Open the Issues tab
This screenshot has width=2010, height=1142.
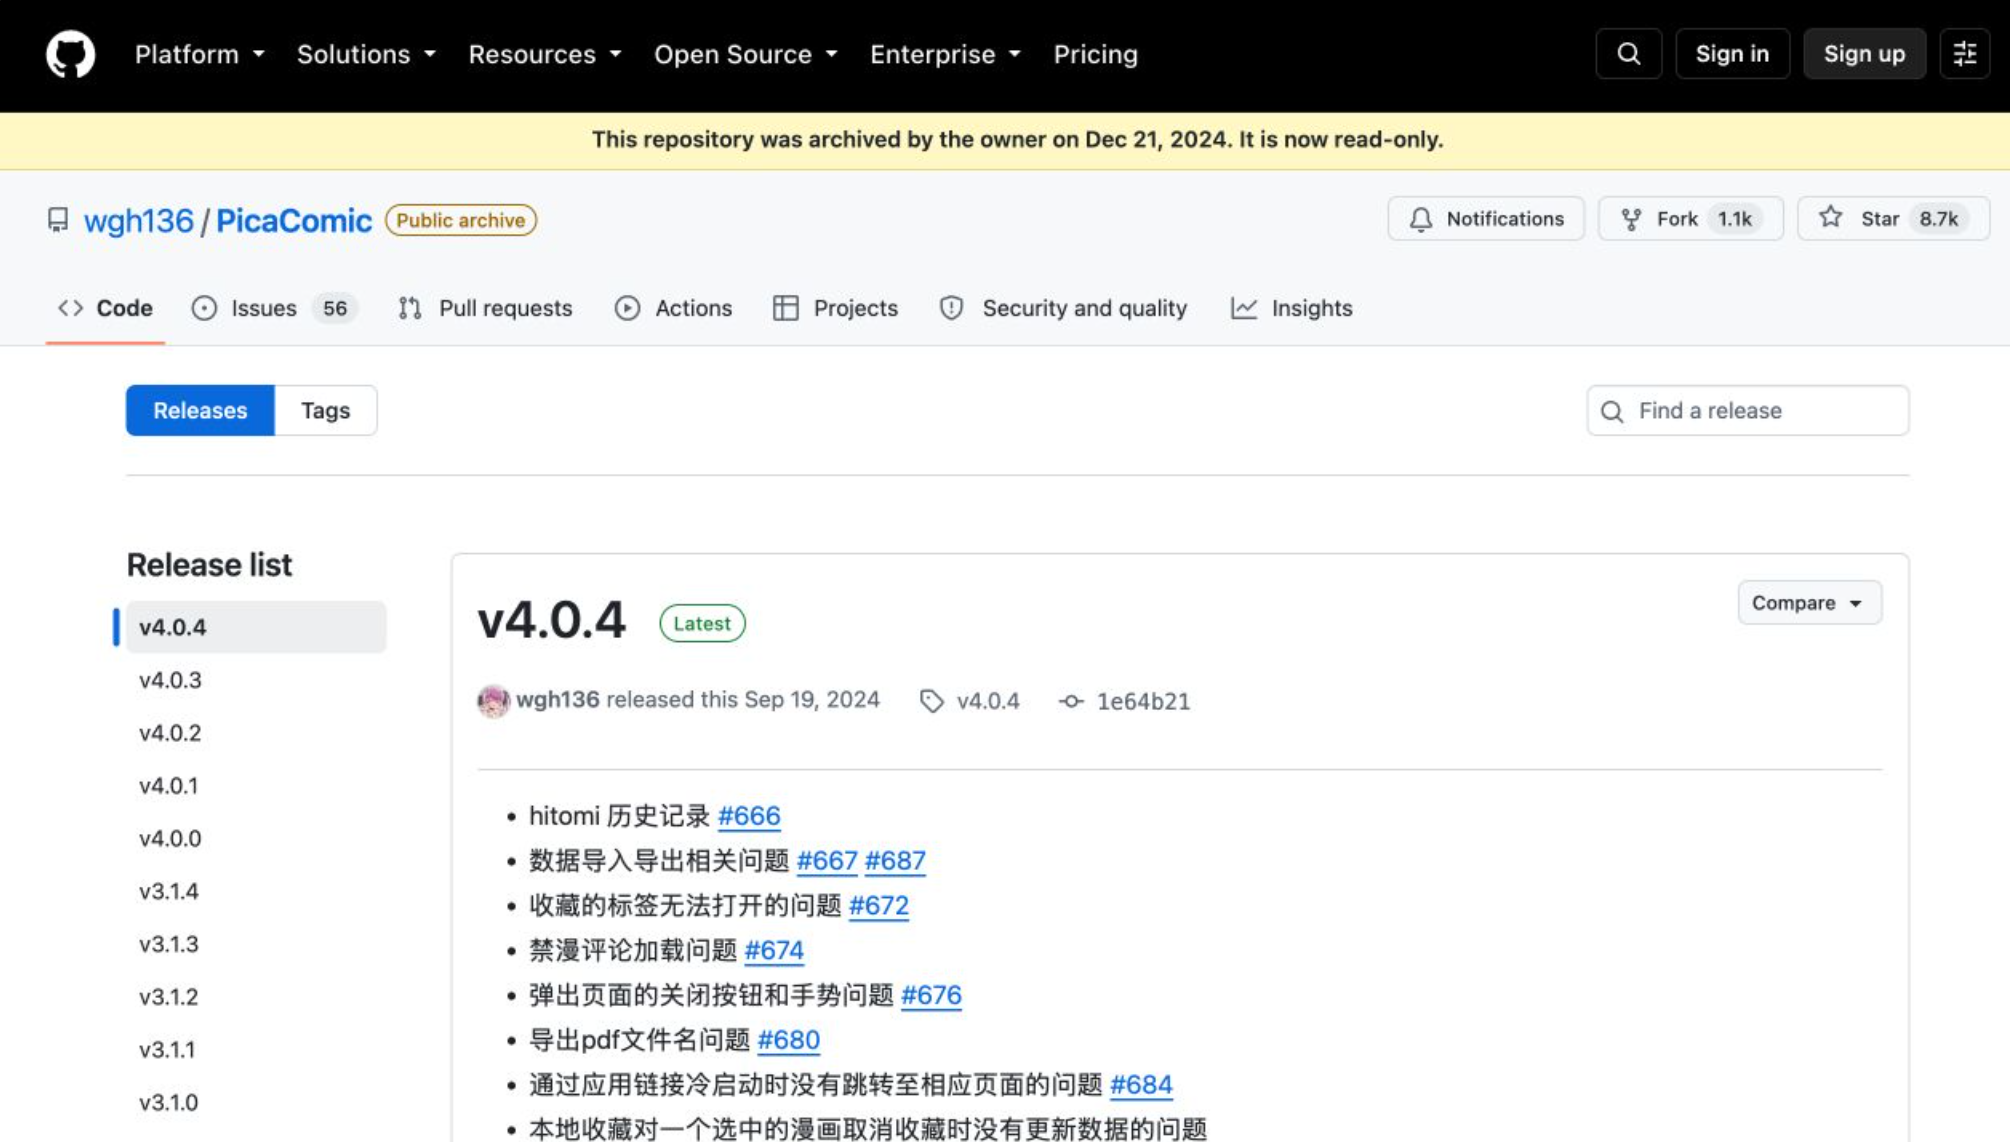(274, 308)
